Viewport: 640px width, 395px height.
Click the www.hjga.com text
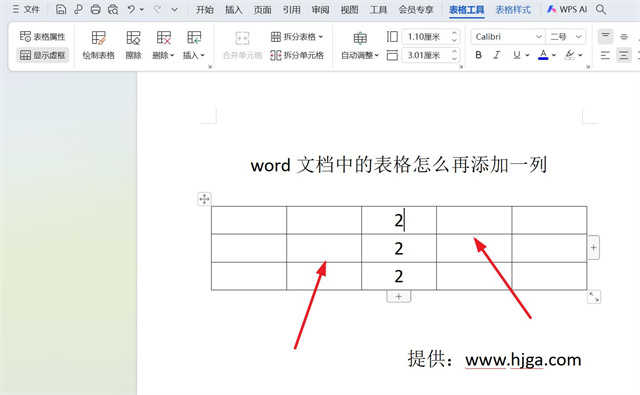coord(523,360)
